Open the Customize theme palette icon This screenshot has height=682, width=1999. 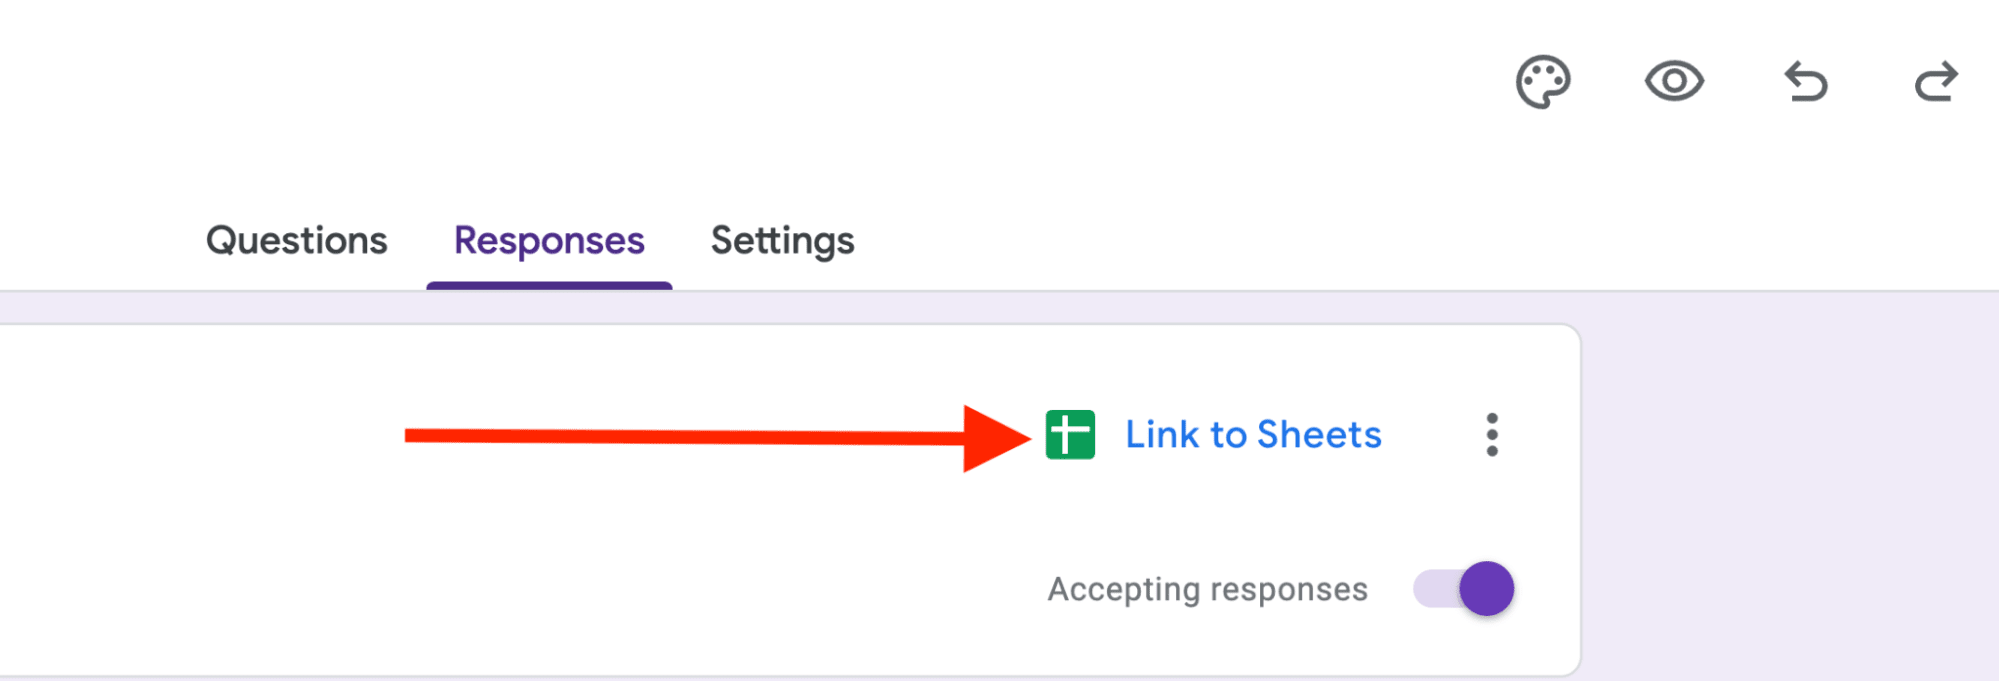pyautogui.click(x=1543, y=82)
